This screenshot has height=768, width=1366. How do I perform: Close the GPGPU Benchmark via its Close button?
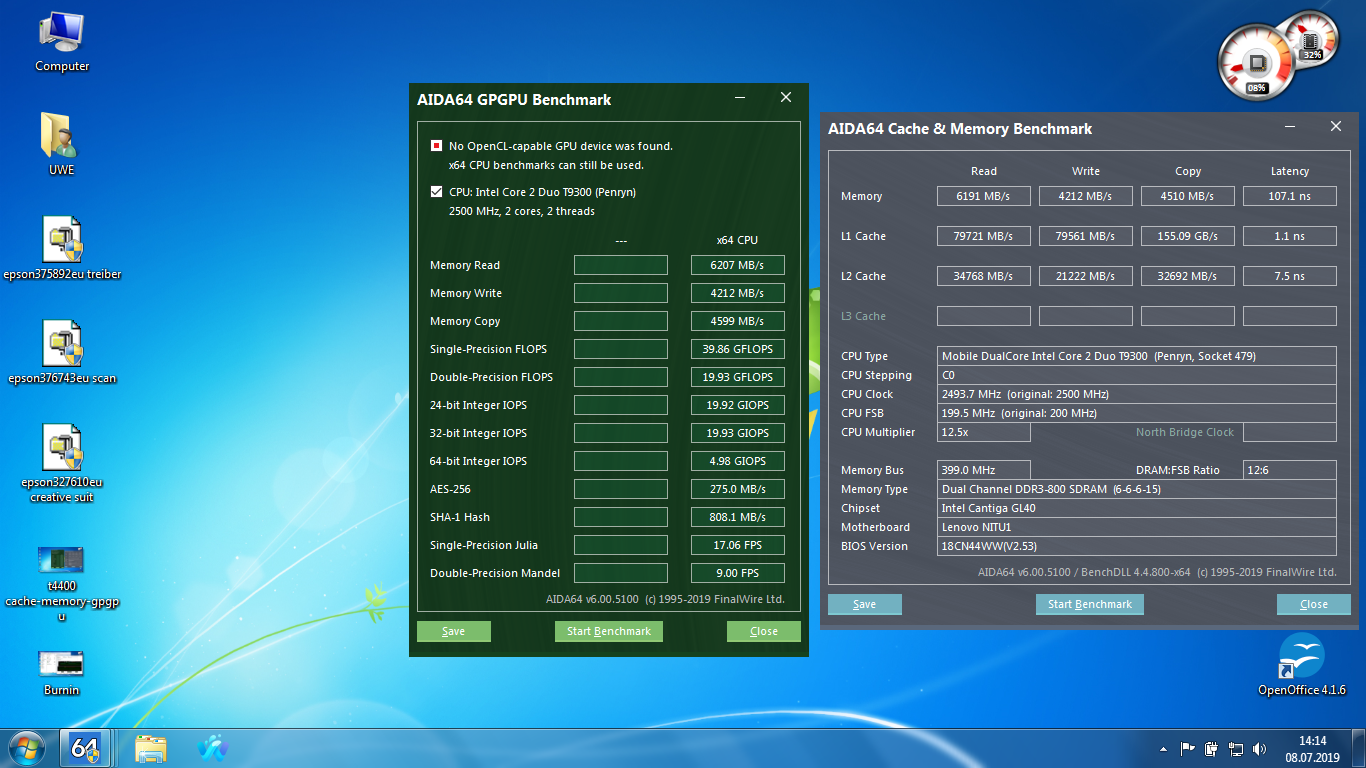click(763, 631)
